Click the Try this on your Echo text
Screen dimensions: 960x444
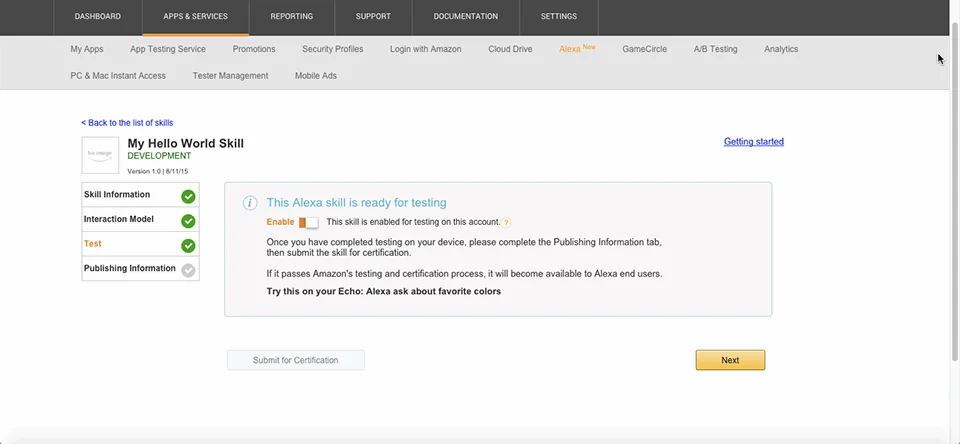[384, 292]
